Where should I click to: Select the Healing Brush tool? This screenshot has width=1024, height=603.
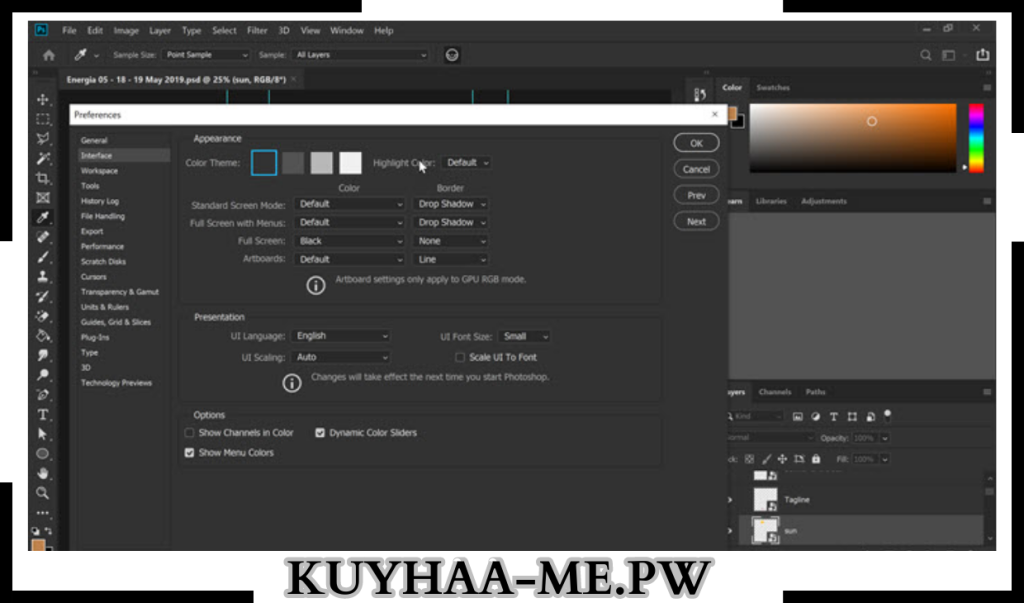tap(43, 236)
